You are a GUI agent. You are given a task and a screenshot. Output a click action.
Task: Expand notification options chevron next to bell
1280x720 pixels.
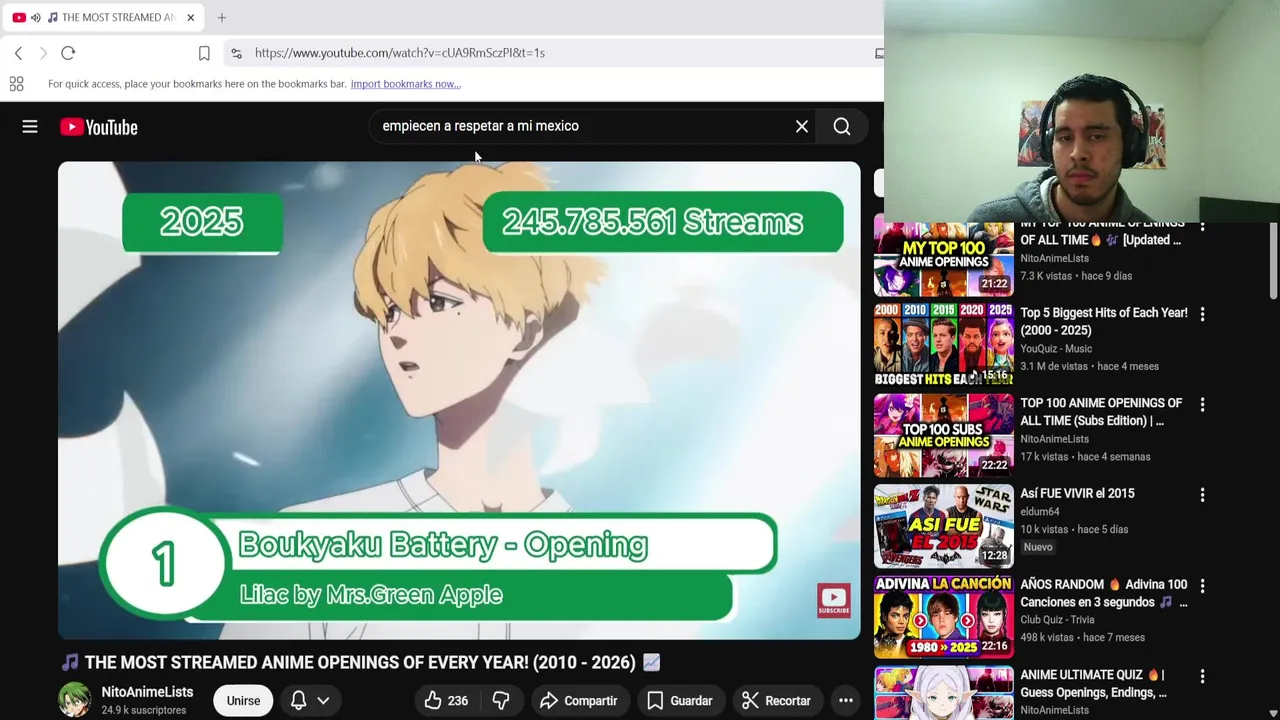[323, 701]
